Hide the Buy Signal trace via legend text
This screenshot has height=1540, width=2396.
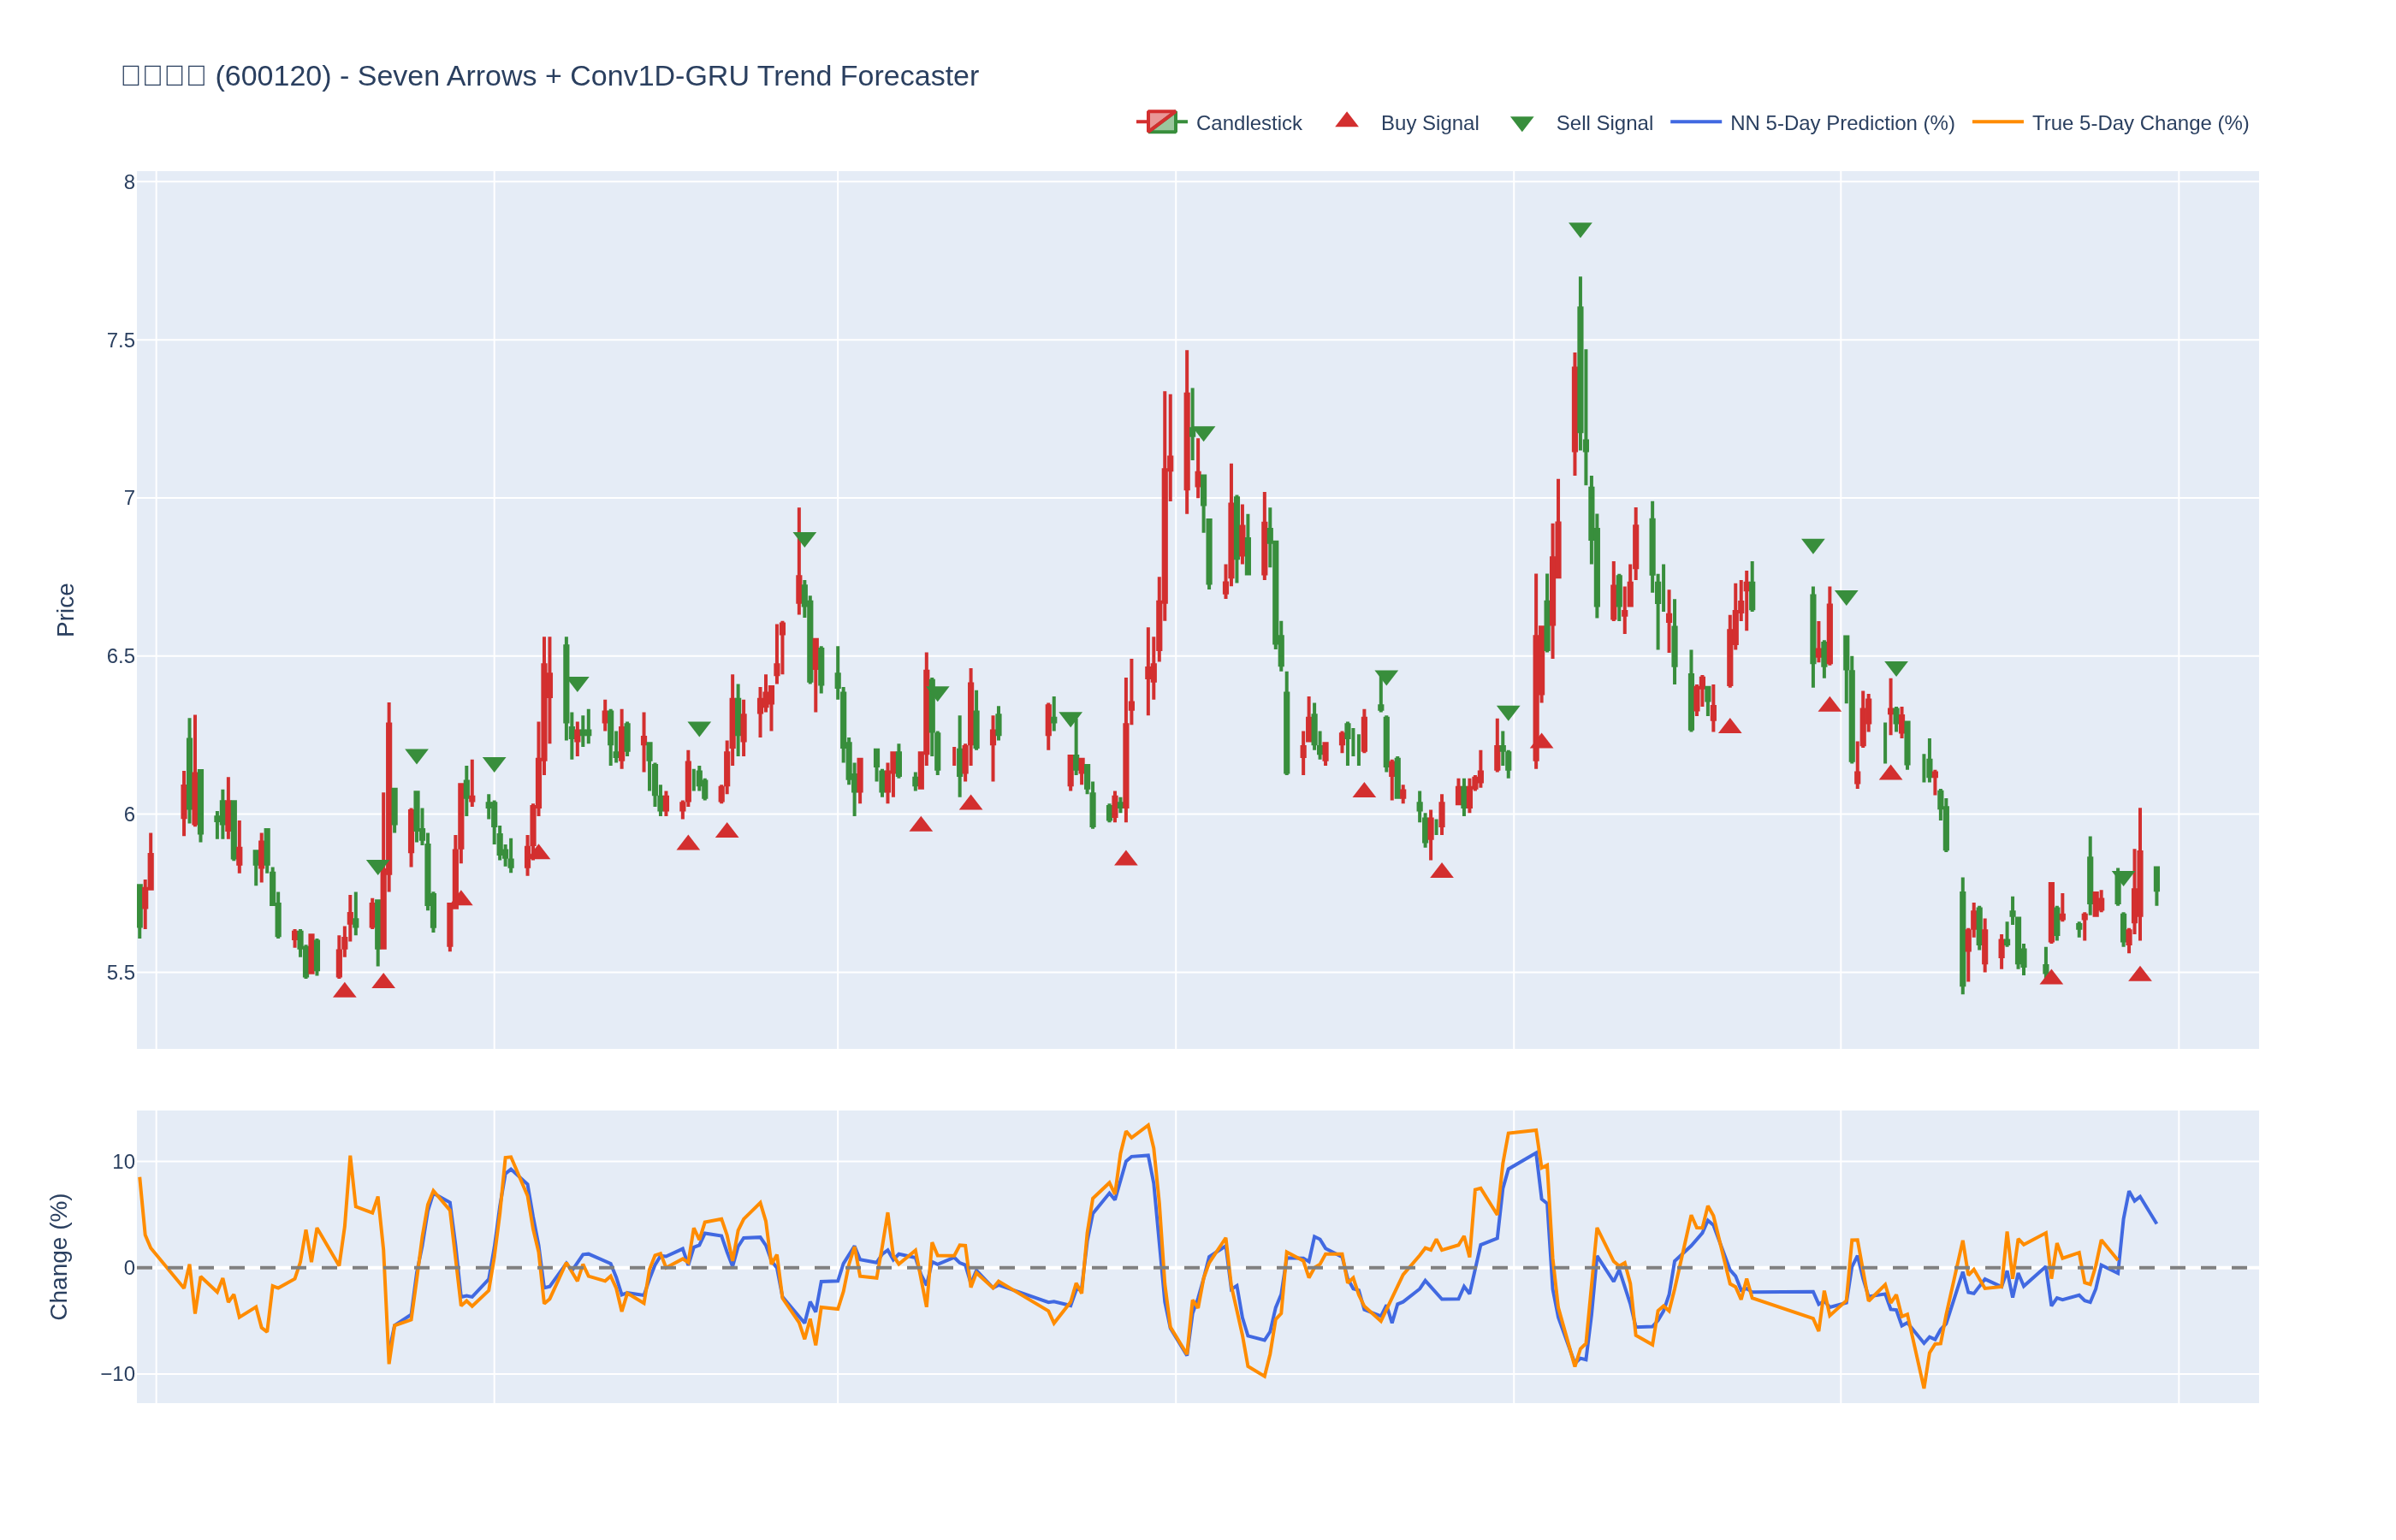coord(1428,123)
